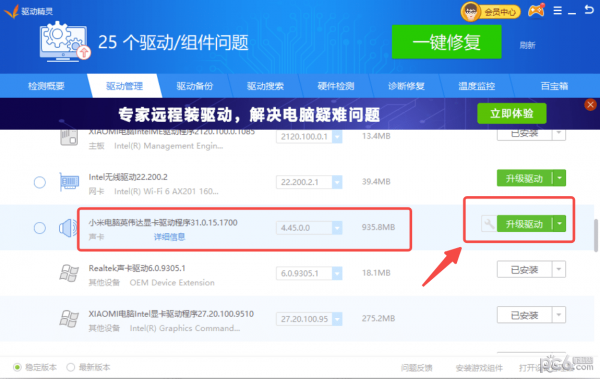The height and width of the screenshot is (379, 600).
Task: Click the back arrow icon in title bar
Action: (x=589, y=10)
